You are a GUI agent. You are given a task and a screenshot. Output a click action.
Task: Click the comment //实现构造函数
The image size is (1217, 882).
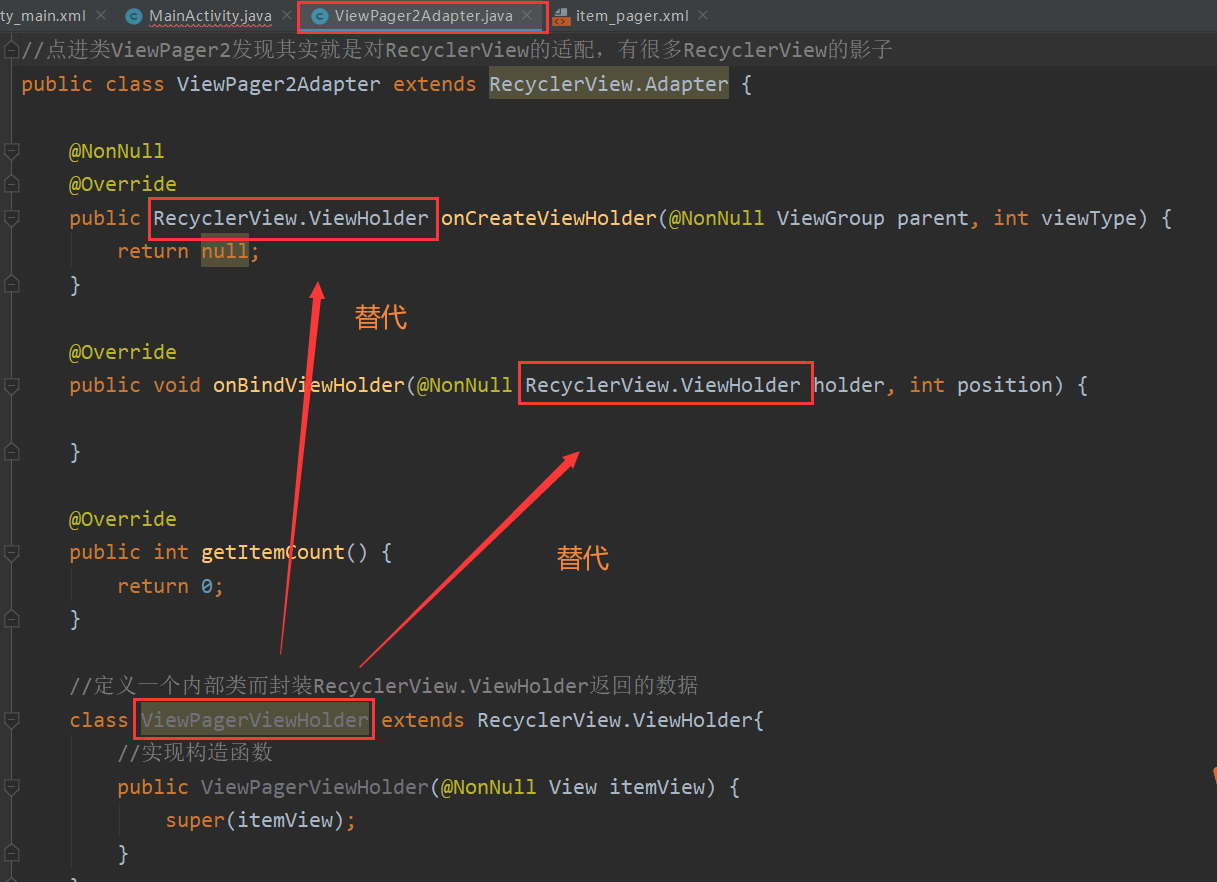click(x=195, y=753)
